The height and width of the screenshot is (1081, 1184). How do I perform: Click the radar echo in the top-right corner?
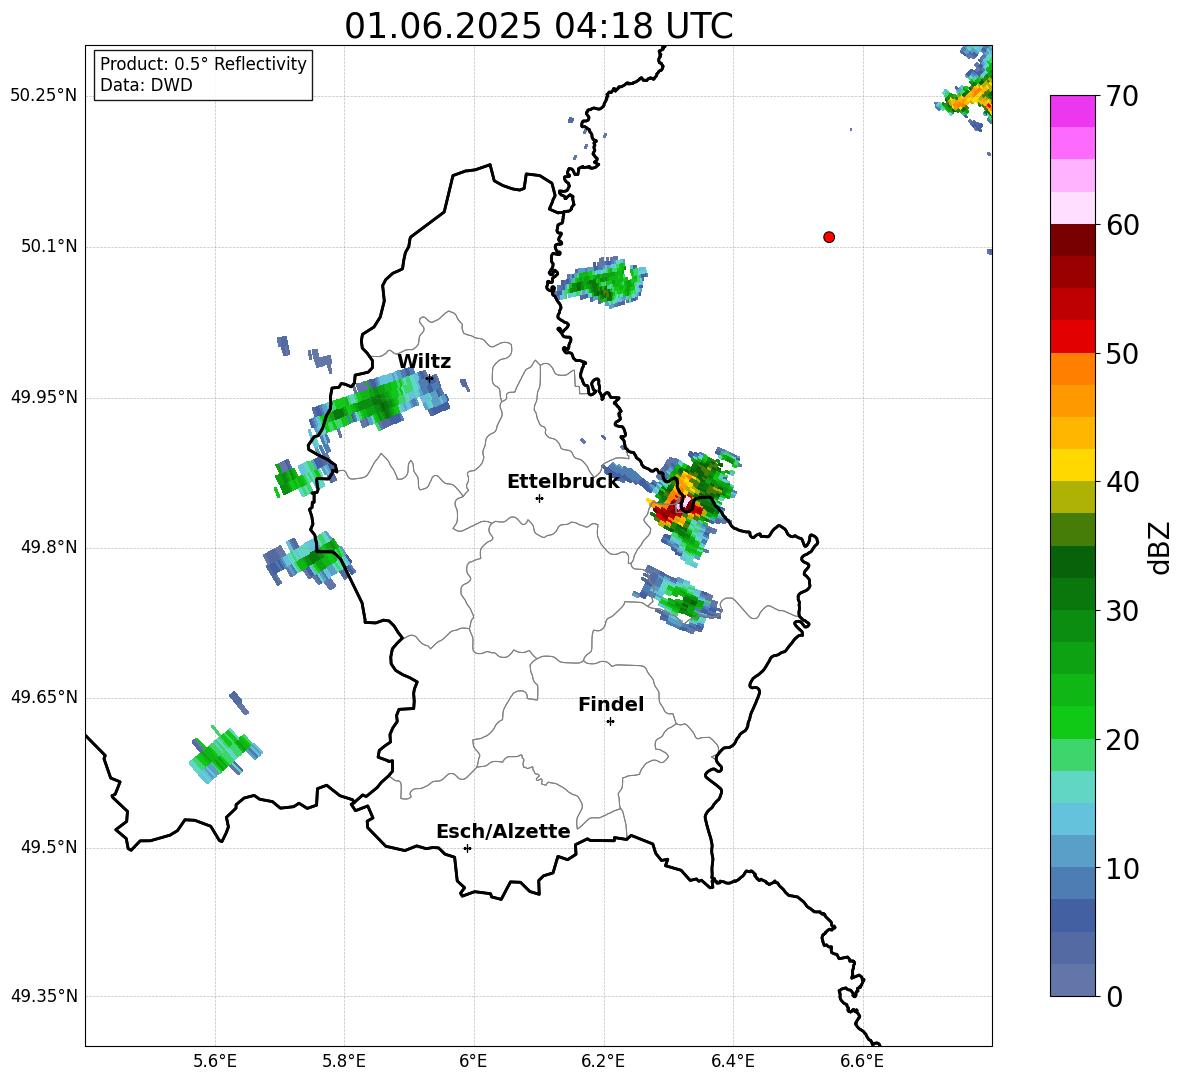click(968, 91)
